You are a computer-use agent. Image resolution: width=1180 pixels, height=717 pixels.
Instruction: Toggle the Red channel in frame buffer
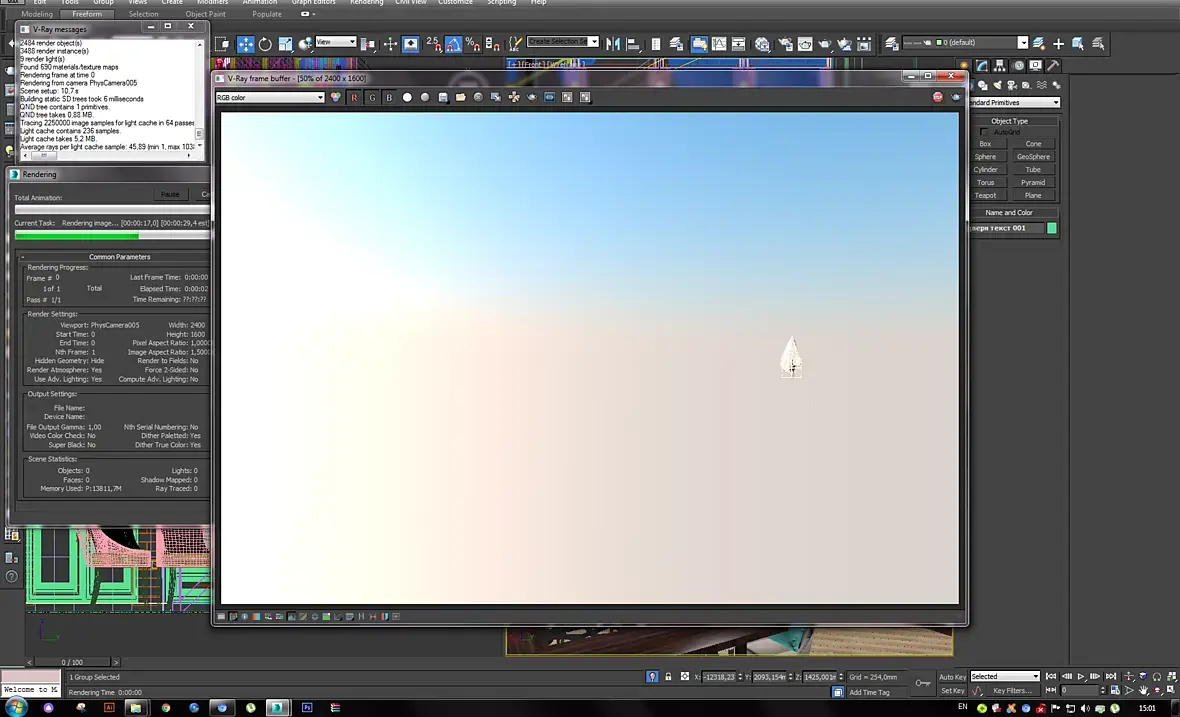coord(354,97)
